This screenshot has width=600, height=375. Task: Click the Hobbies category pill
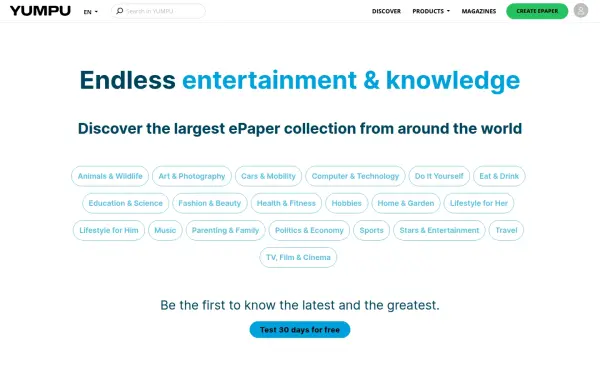(346, 203)
